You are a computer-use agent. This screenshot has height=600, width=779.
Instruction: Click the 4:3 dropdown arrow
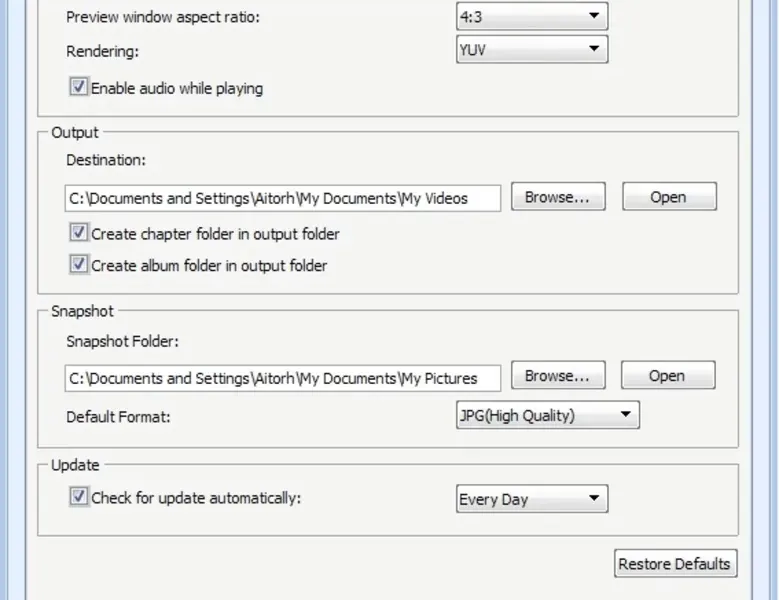(594, 16)
